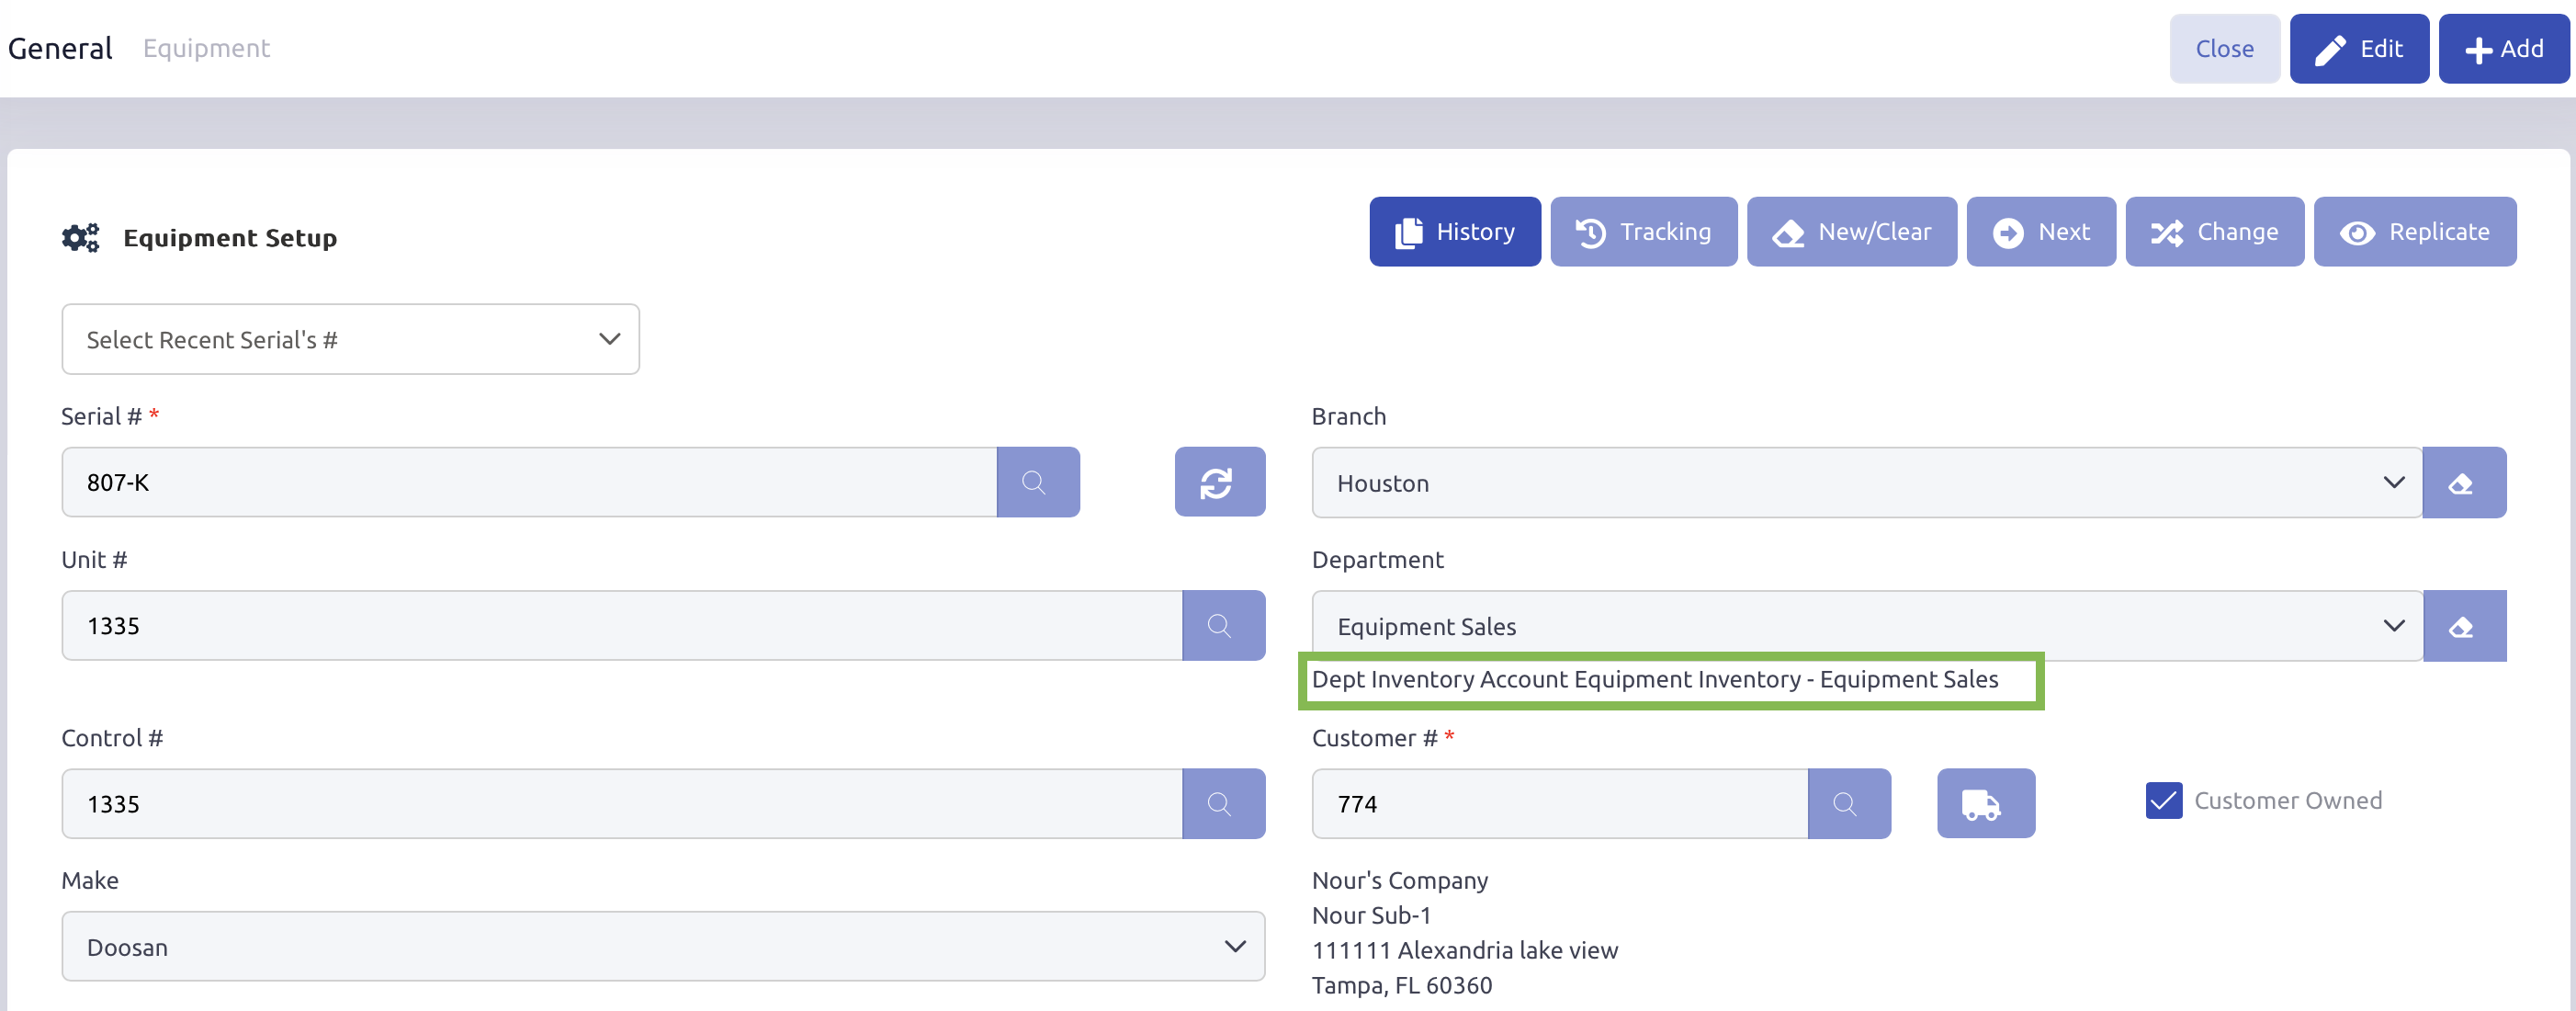Screen dimensions: 2576x1011
Task: Click the Customer # search magnifier icon
Action: tap(1848, 803)
